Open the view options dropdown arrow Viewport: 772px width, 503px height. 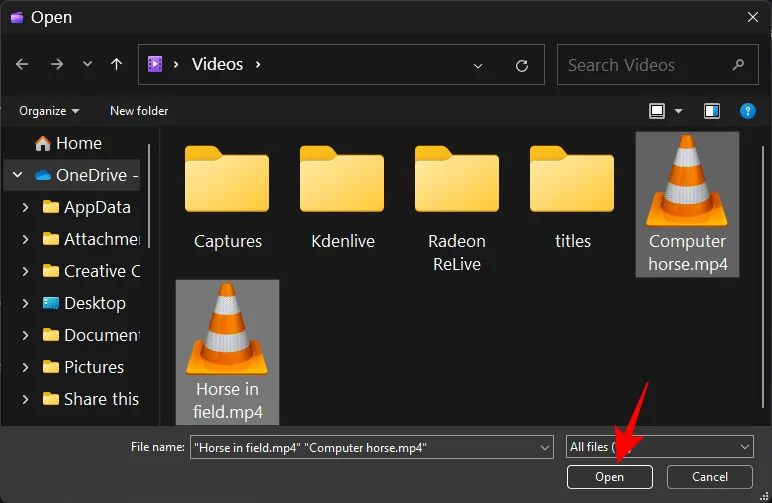pos(678,111)
